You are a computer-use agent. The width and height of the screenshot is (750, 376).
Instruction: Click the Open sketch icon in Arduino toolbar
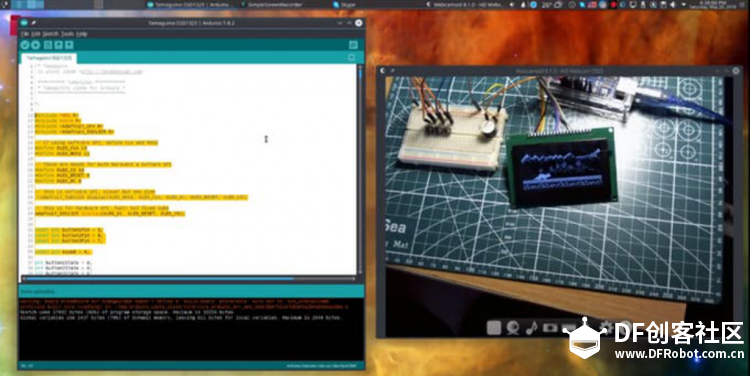click(58, 45)
